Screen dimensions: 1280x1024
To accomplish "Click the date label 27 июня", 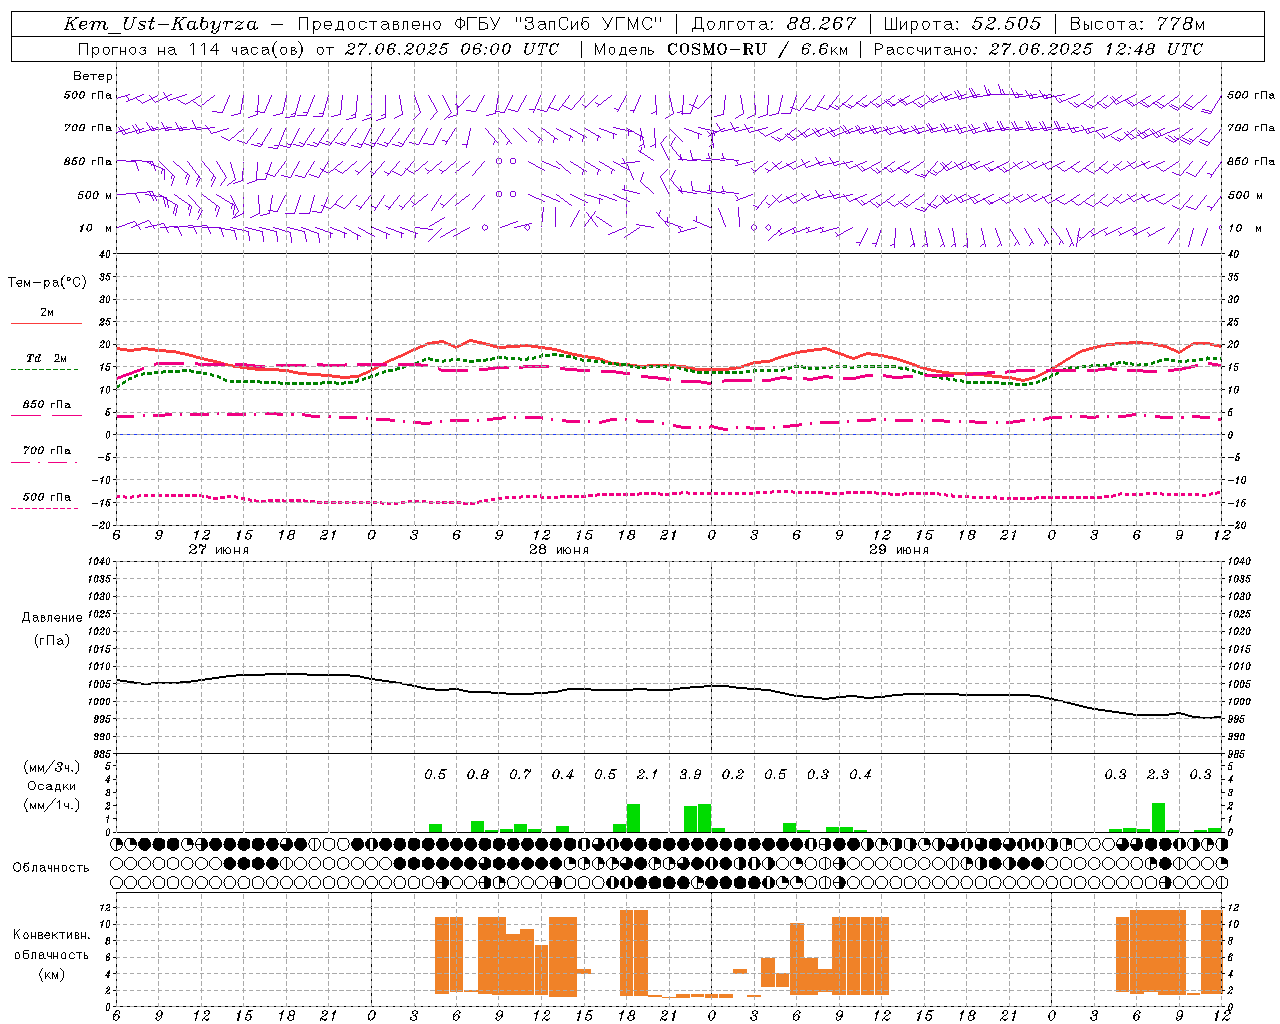I will (x=219, y=549).
